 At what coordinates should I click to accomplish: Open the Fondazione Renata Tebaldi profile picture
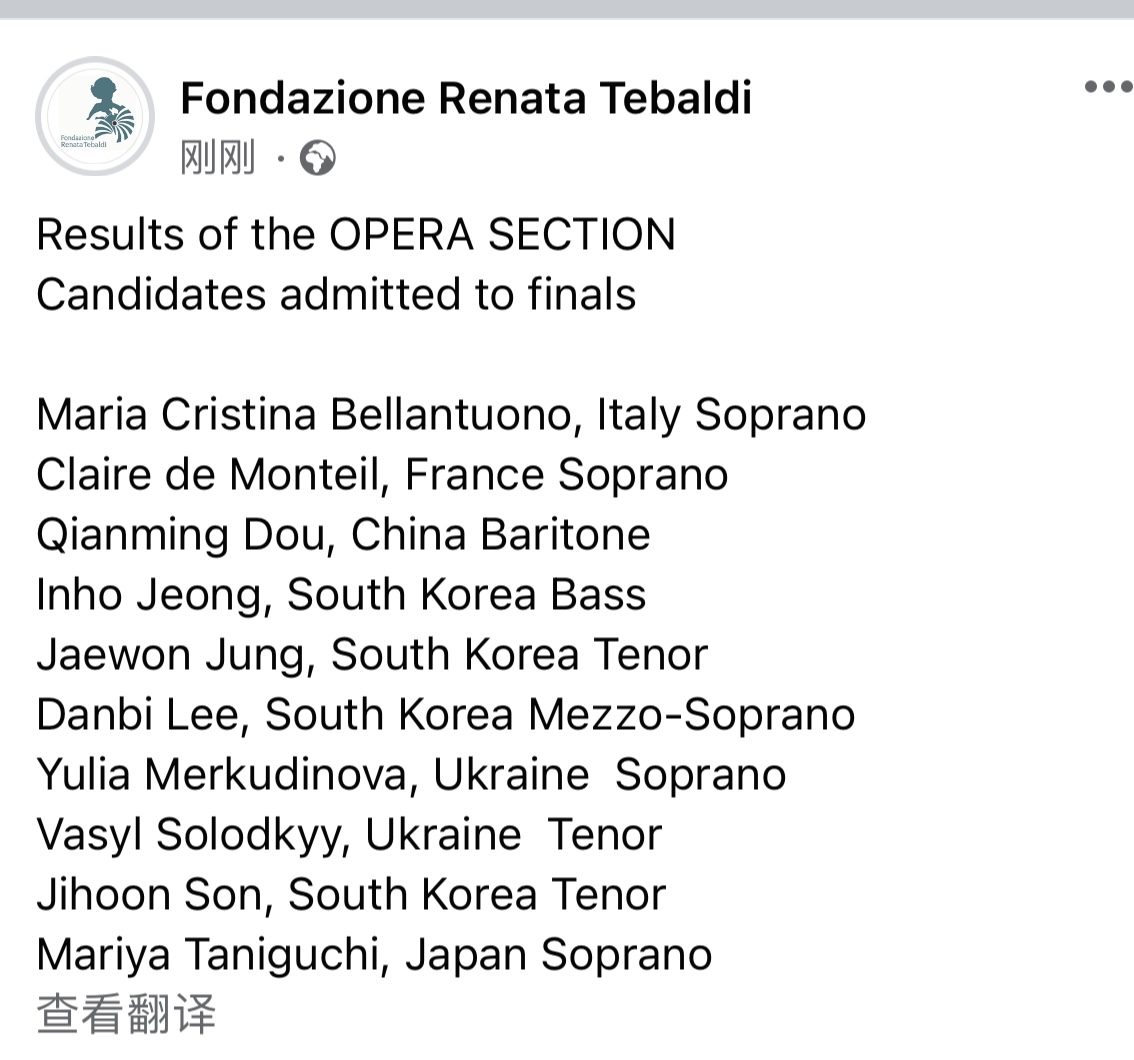pos(95,116)
